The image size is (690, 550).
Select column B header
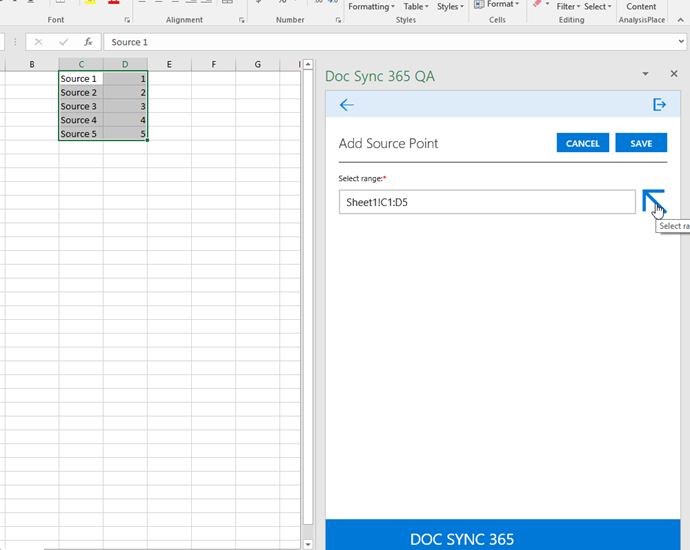point(32,64)
